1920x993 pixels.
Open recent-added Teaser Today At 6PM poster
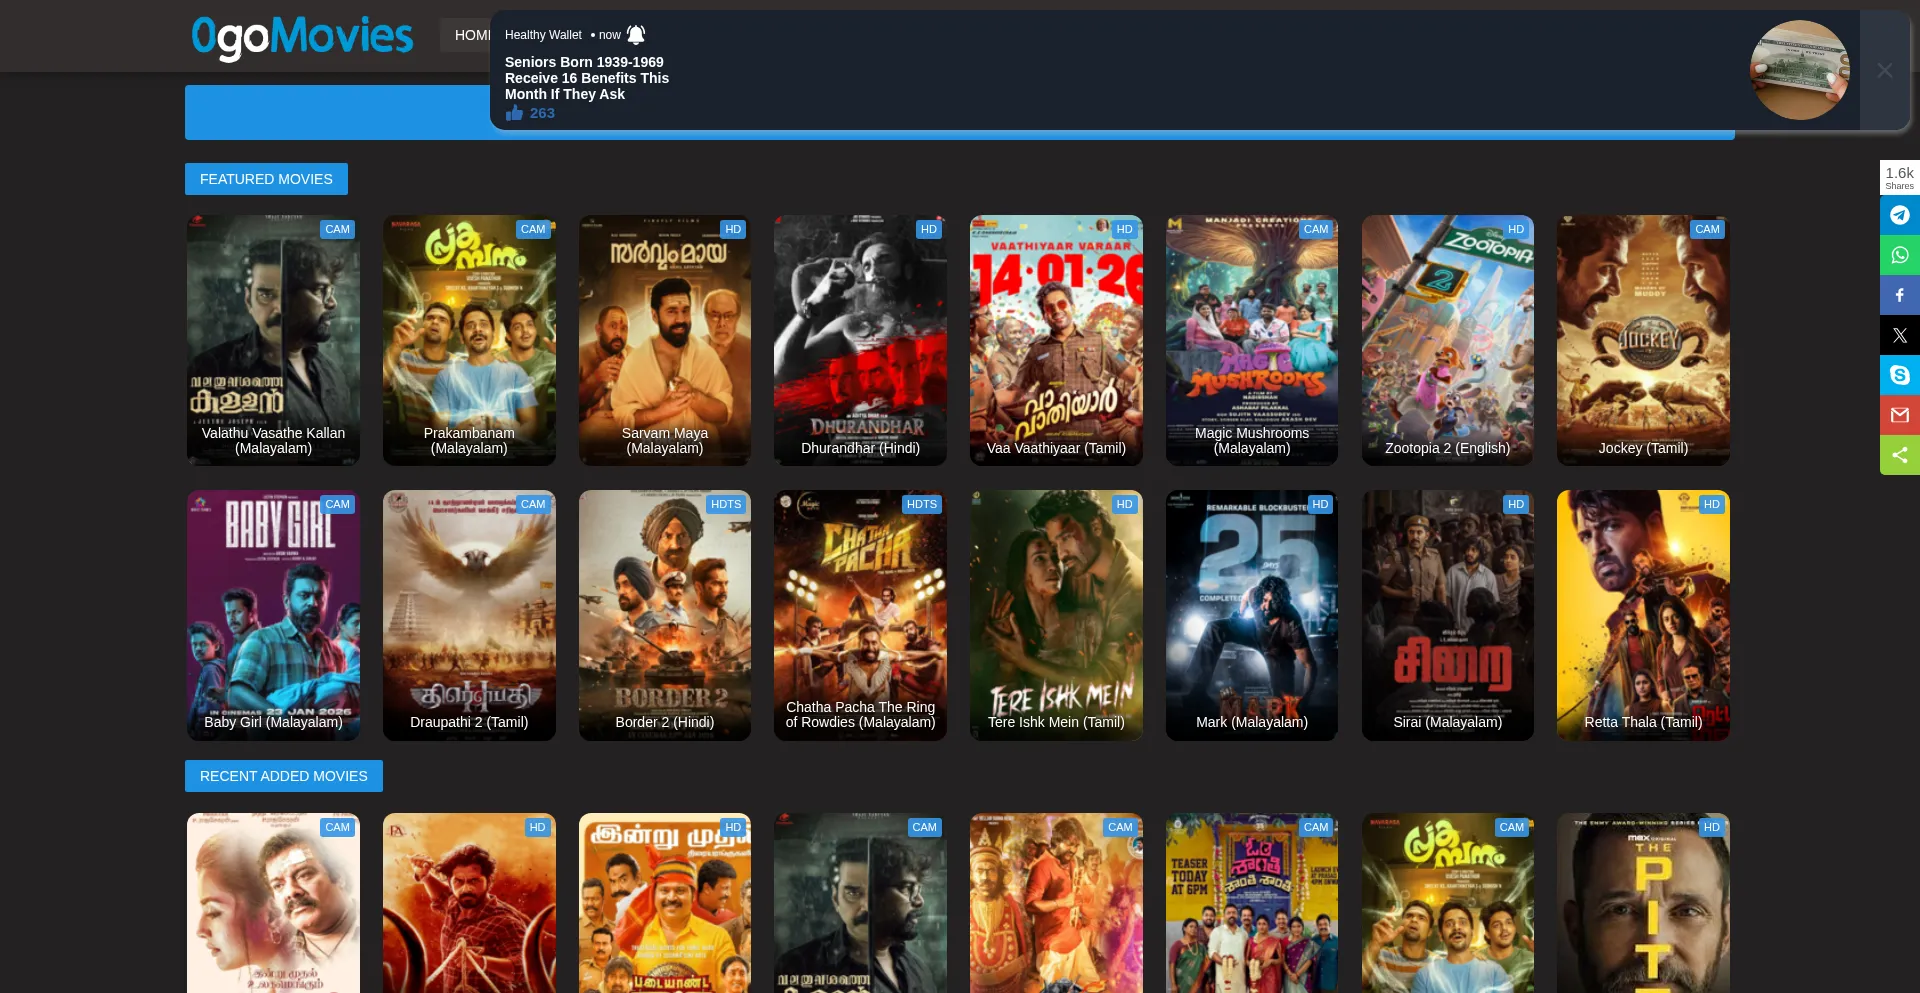tap(1252, 903)
